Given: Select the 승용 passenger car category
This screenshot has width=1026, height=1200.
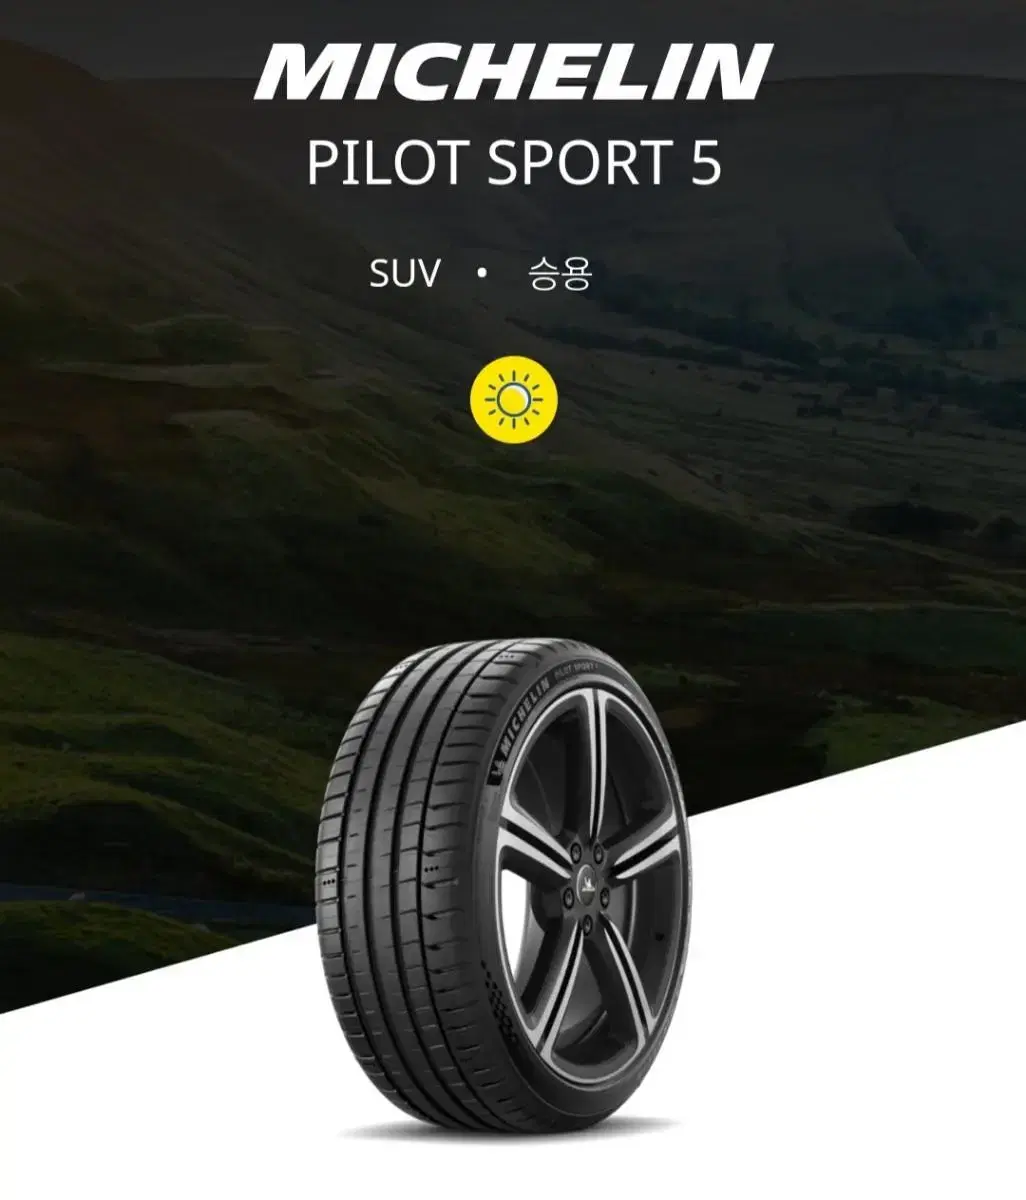Looking at the screenshot, I should click(560, 273).
